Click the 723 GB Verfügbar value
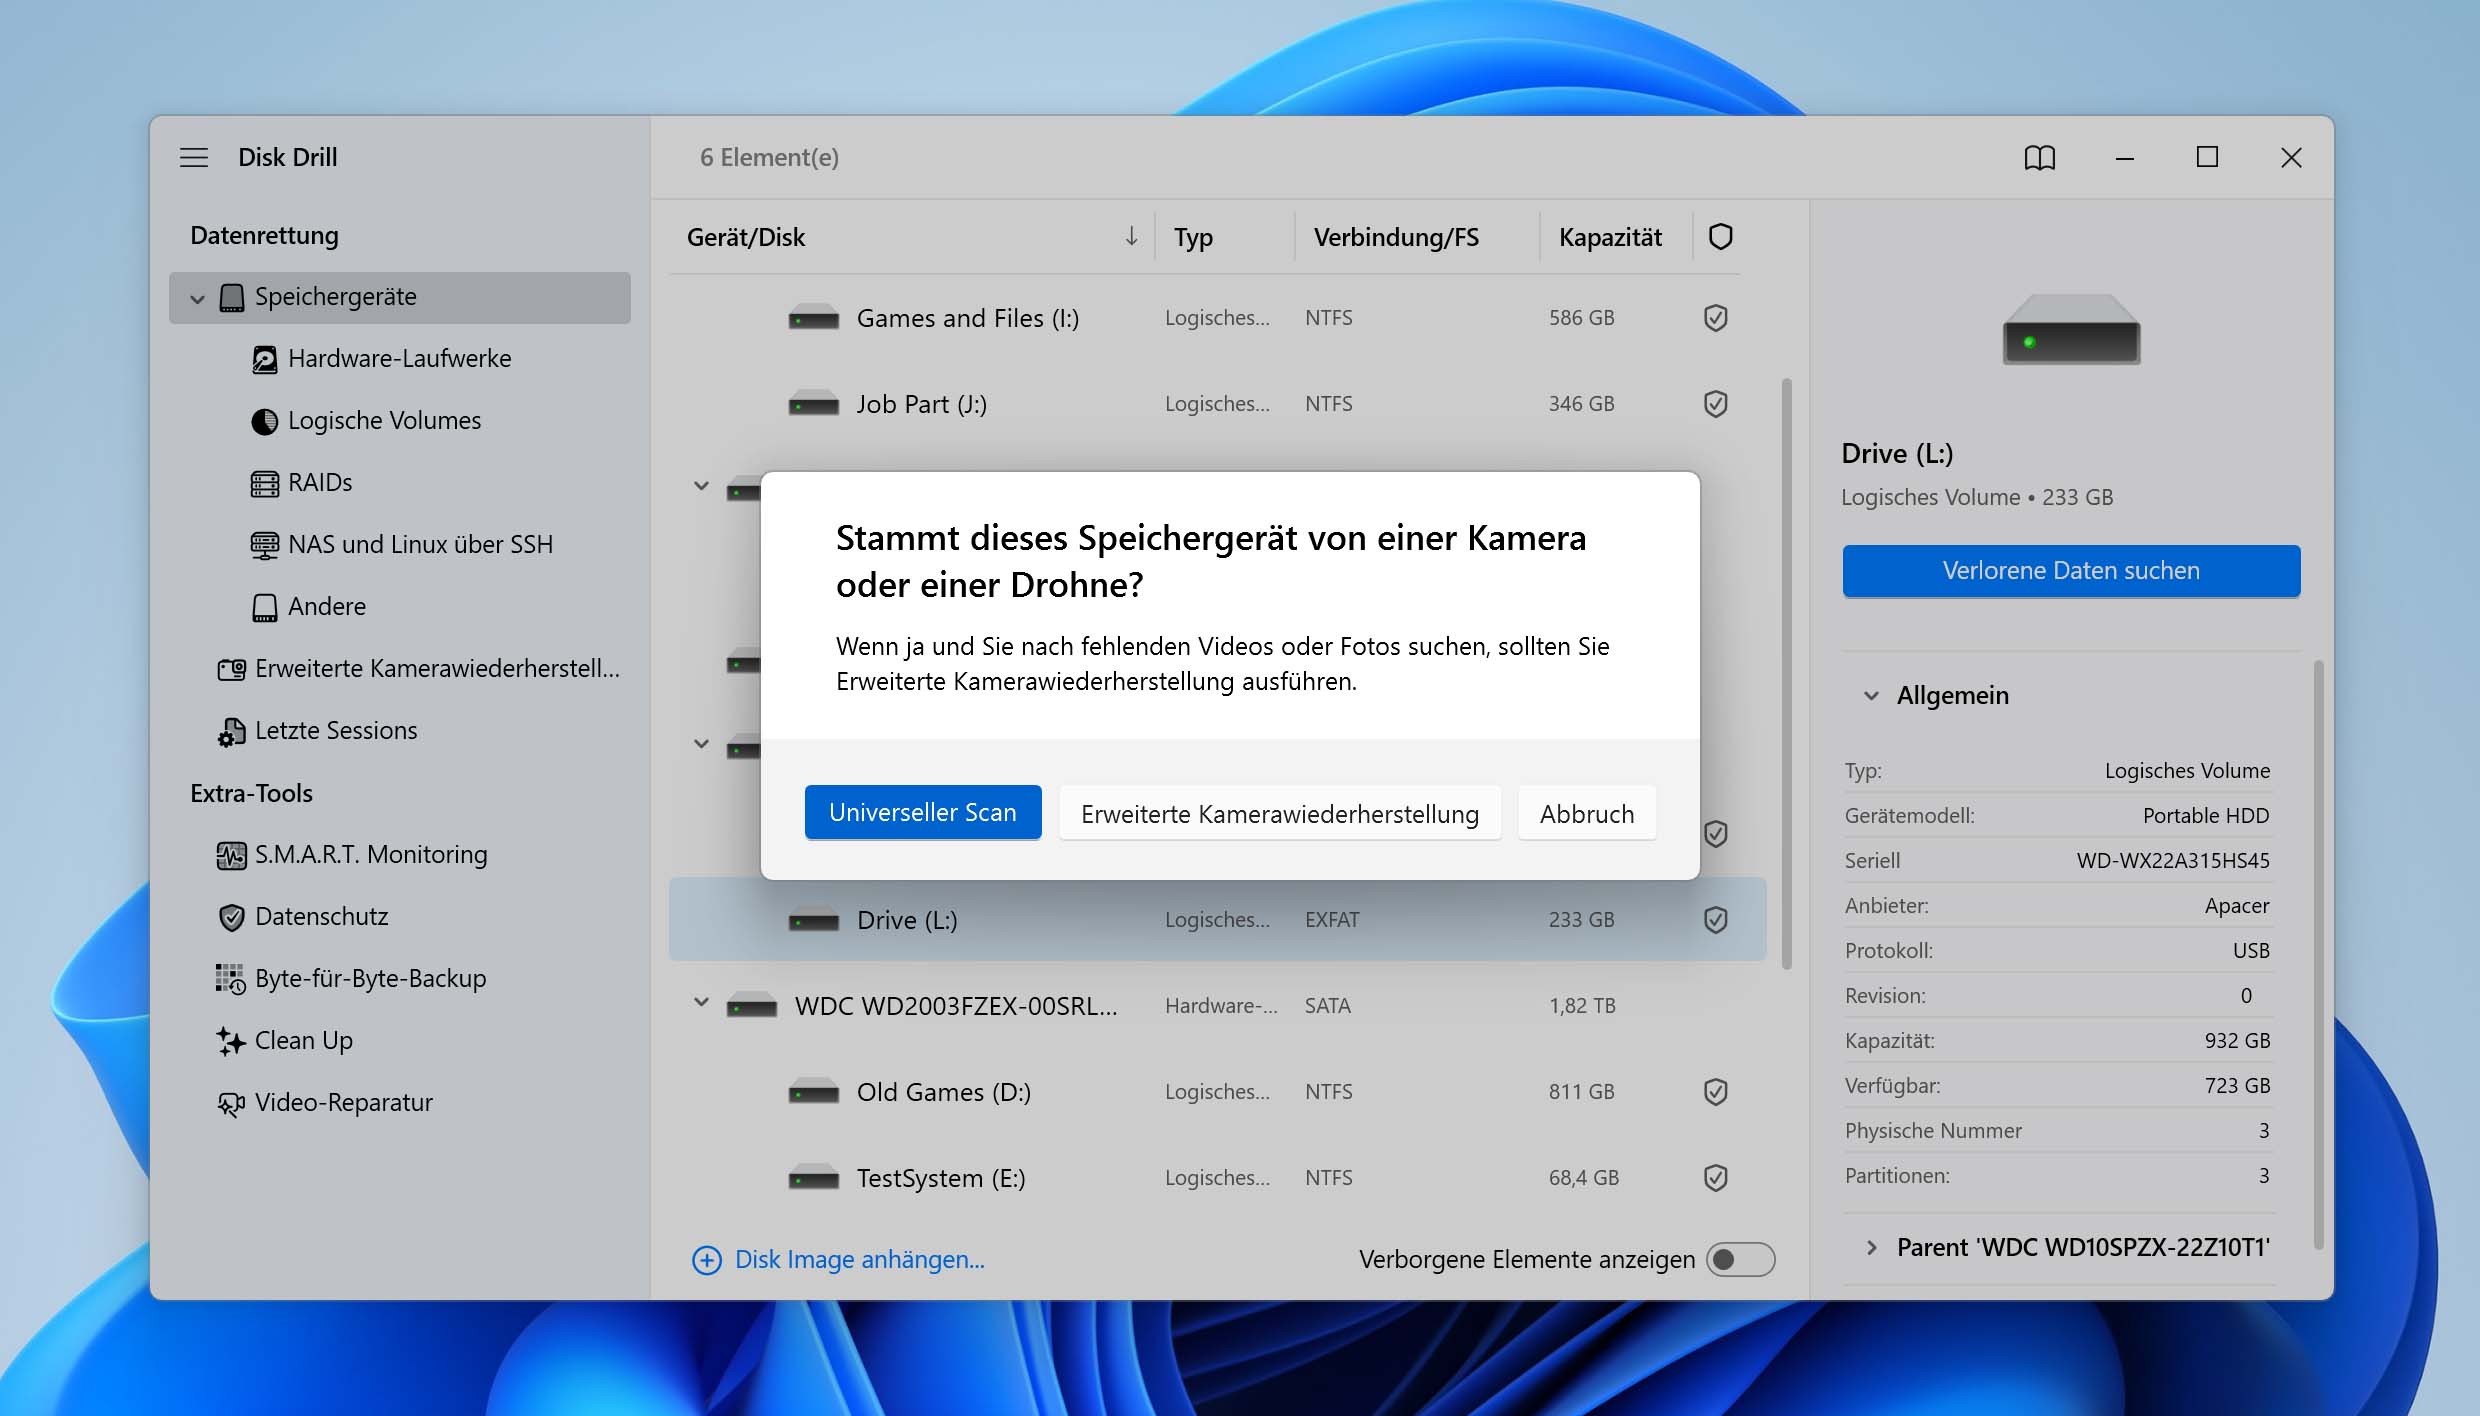Screen dimensions: 2480x1416 [2237, 1086]
